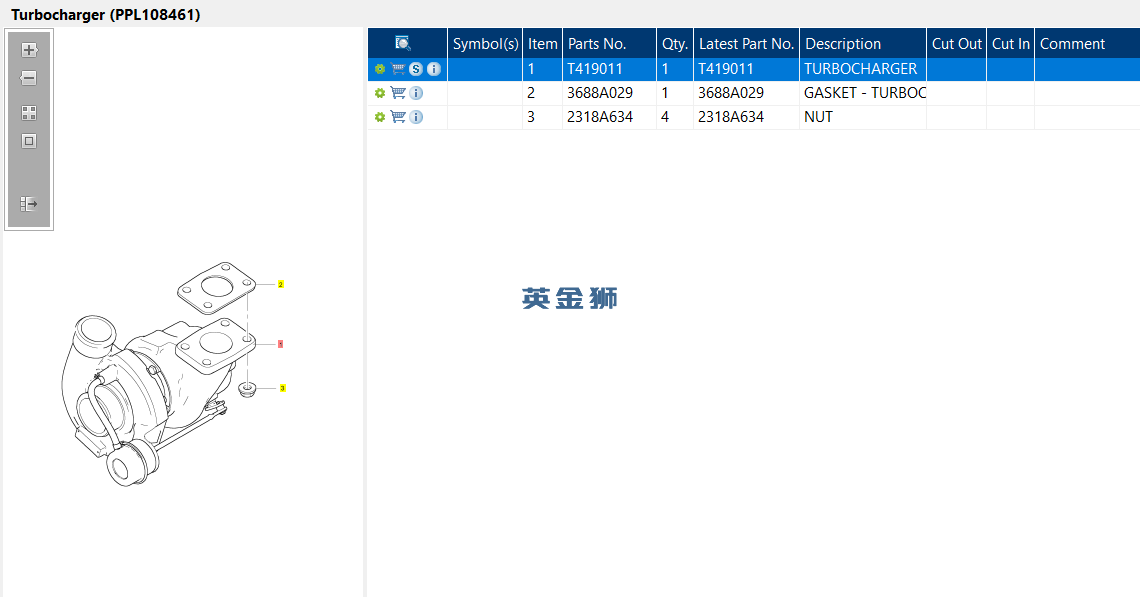Select yellow callout 2 on diagram
The height and width of the screenshot is (597, 1140).
point(281,284)
